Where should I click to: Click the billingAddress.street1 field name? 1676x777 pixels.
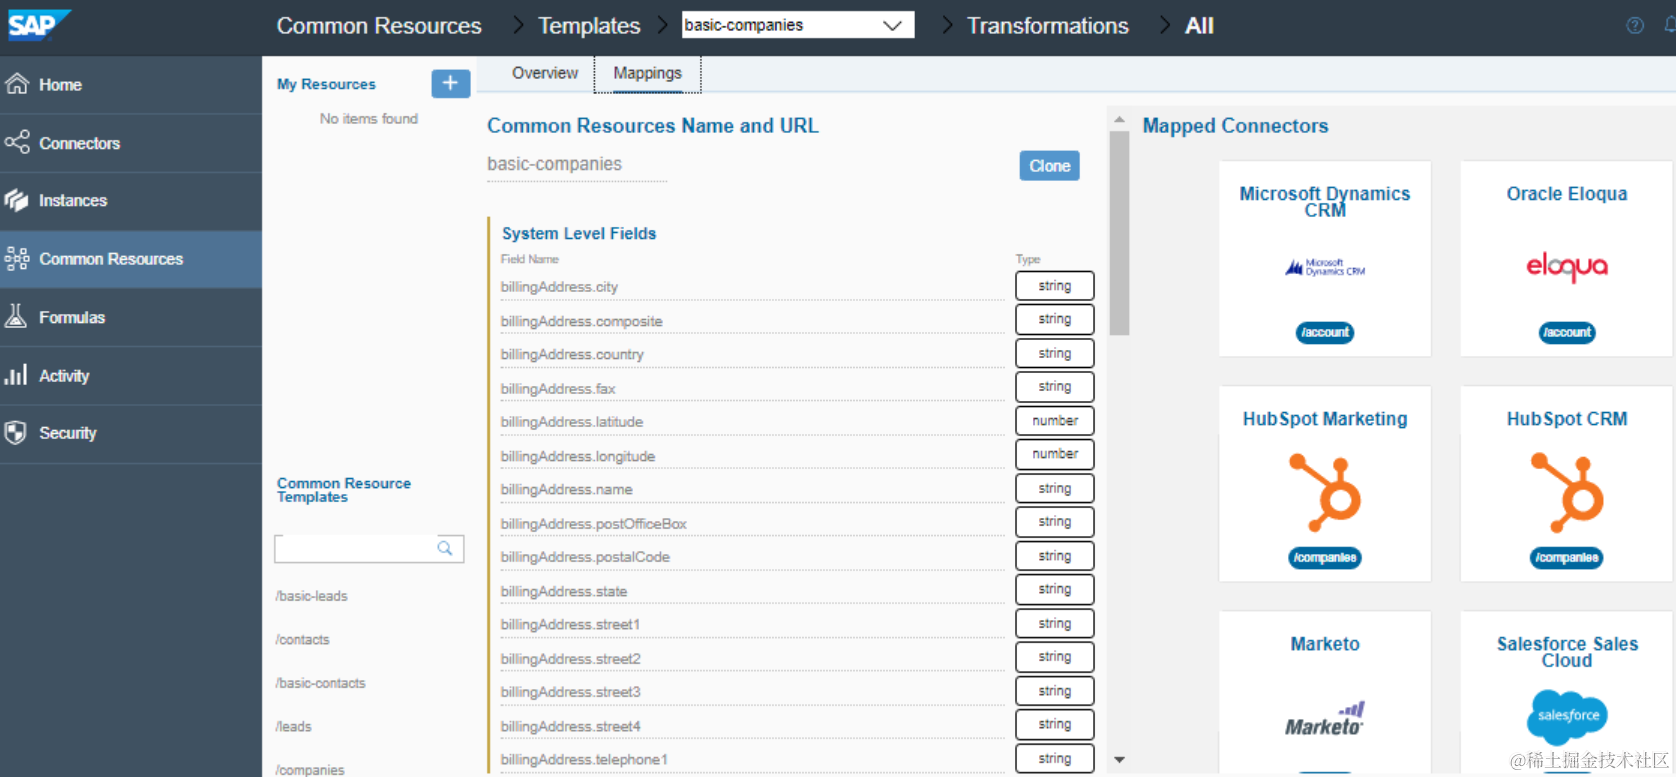[x=570, y=625]
